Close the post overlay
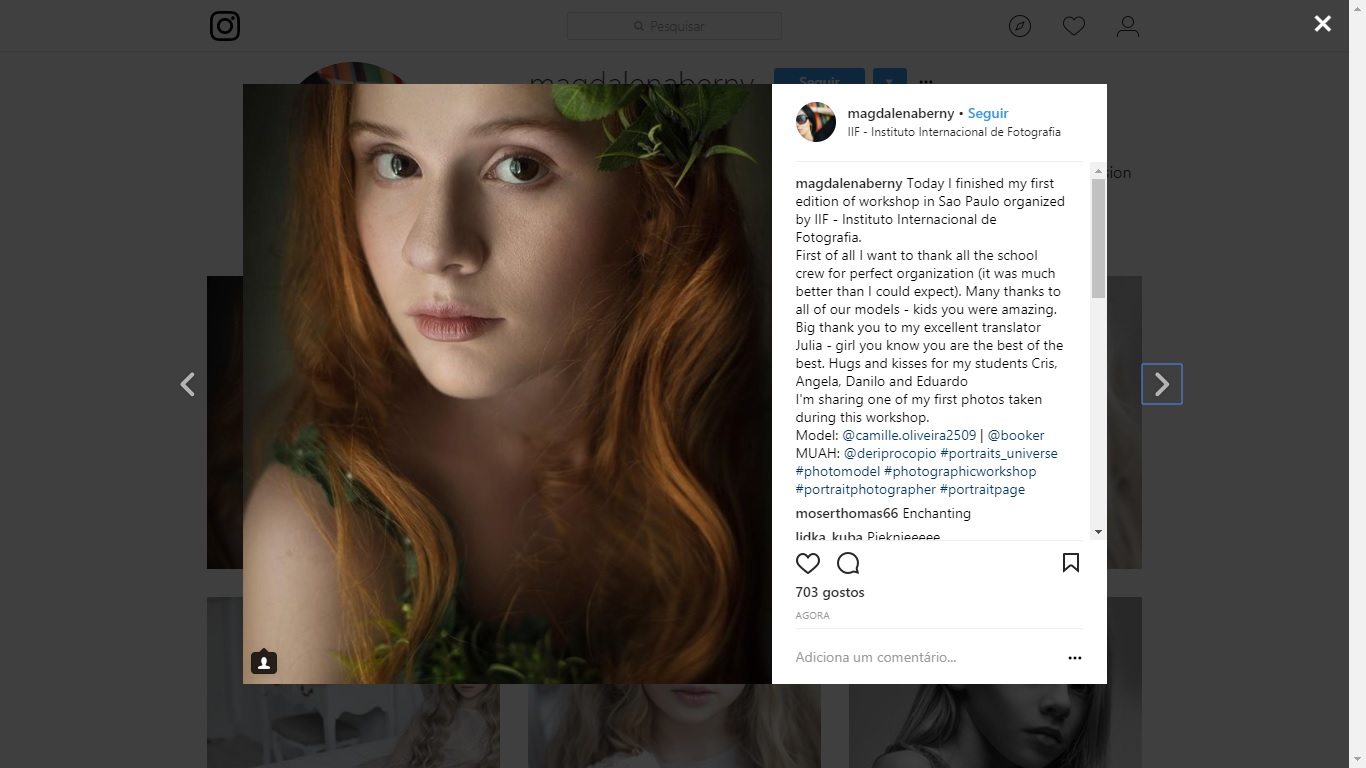Viewport: 1366px width, 768px height. 1322,24
